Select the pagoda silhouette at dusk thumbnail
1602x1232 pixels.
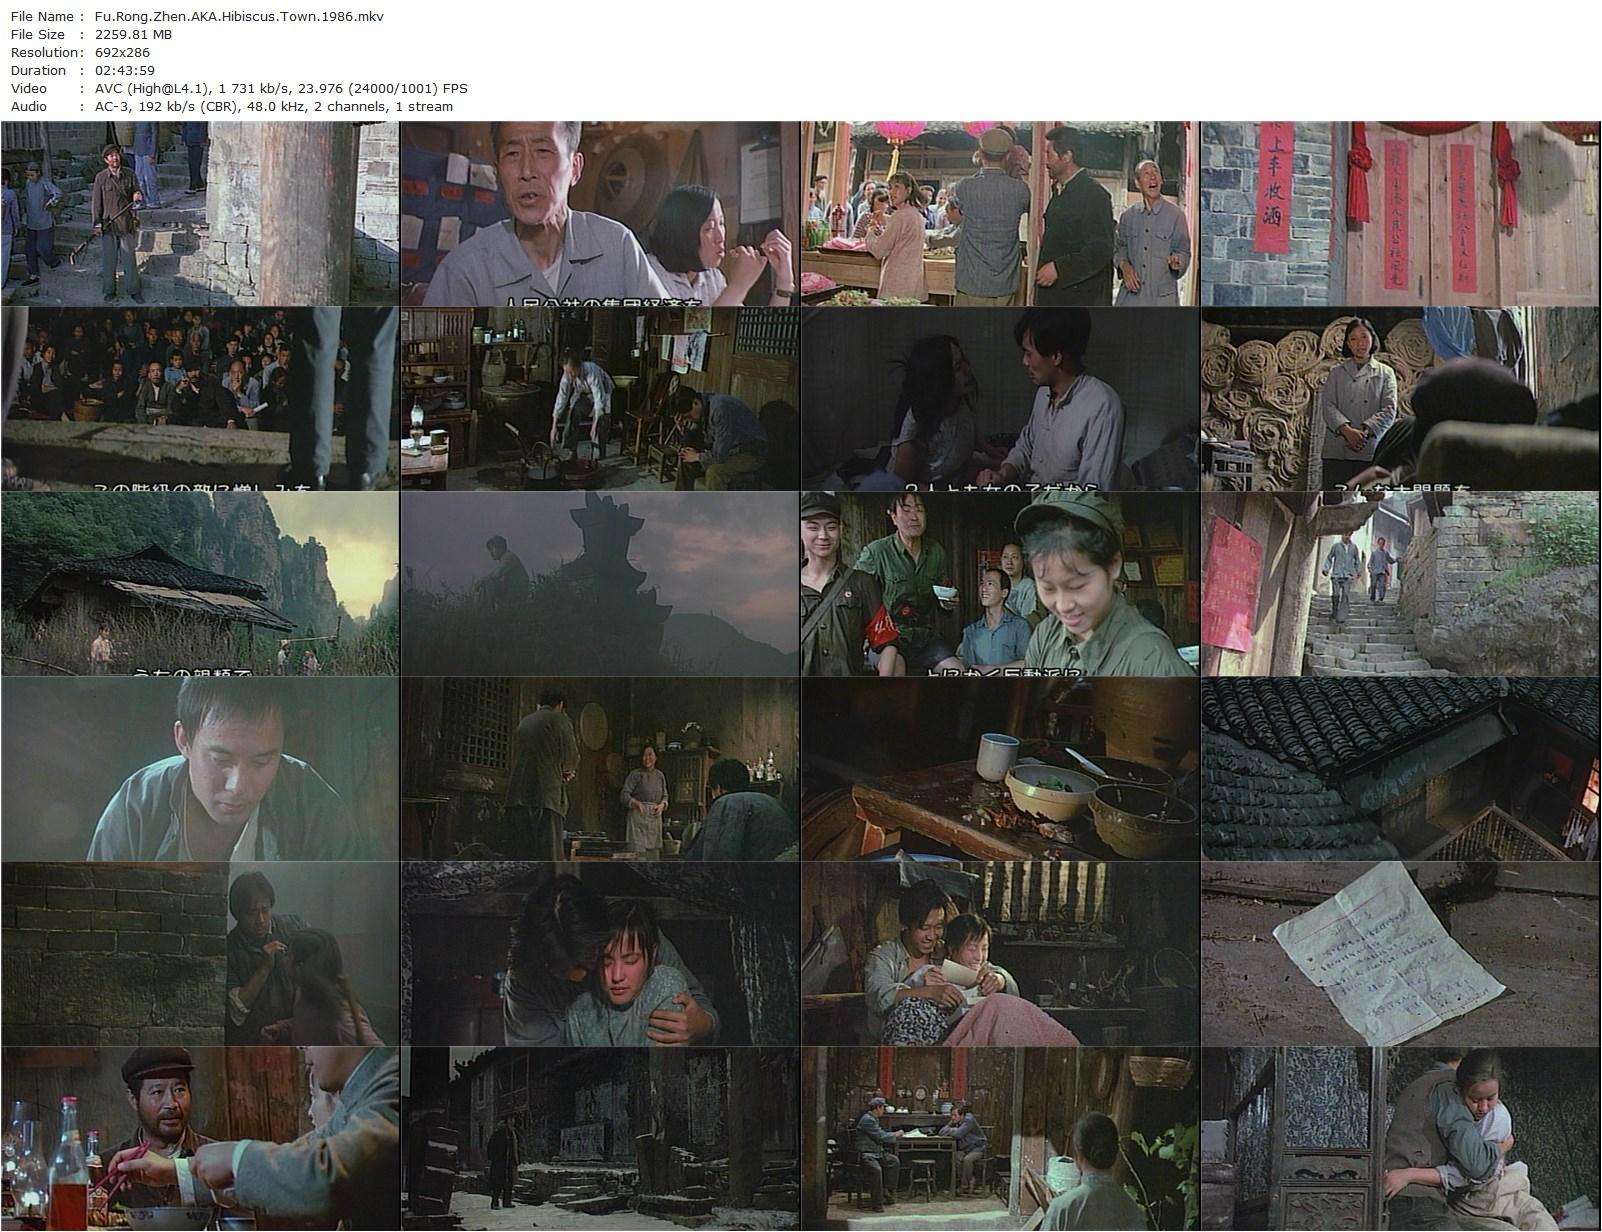600,585
